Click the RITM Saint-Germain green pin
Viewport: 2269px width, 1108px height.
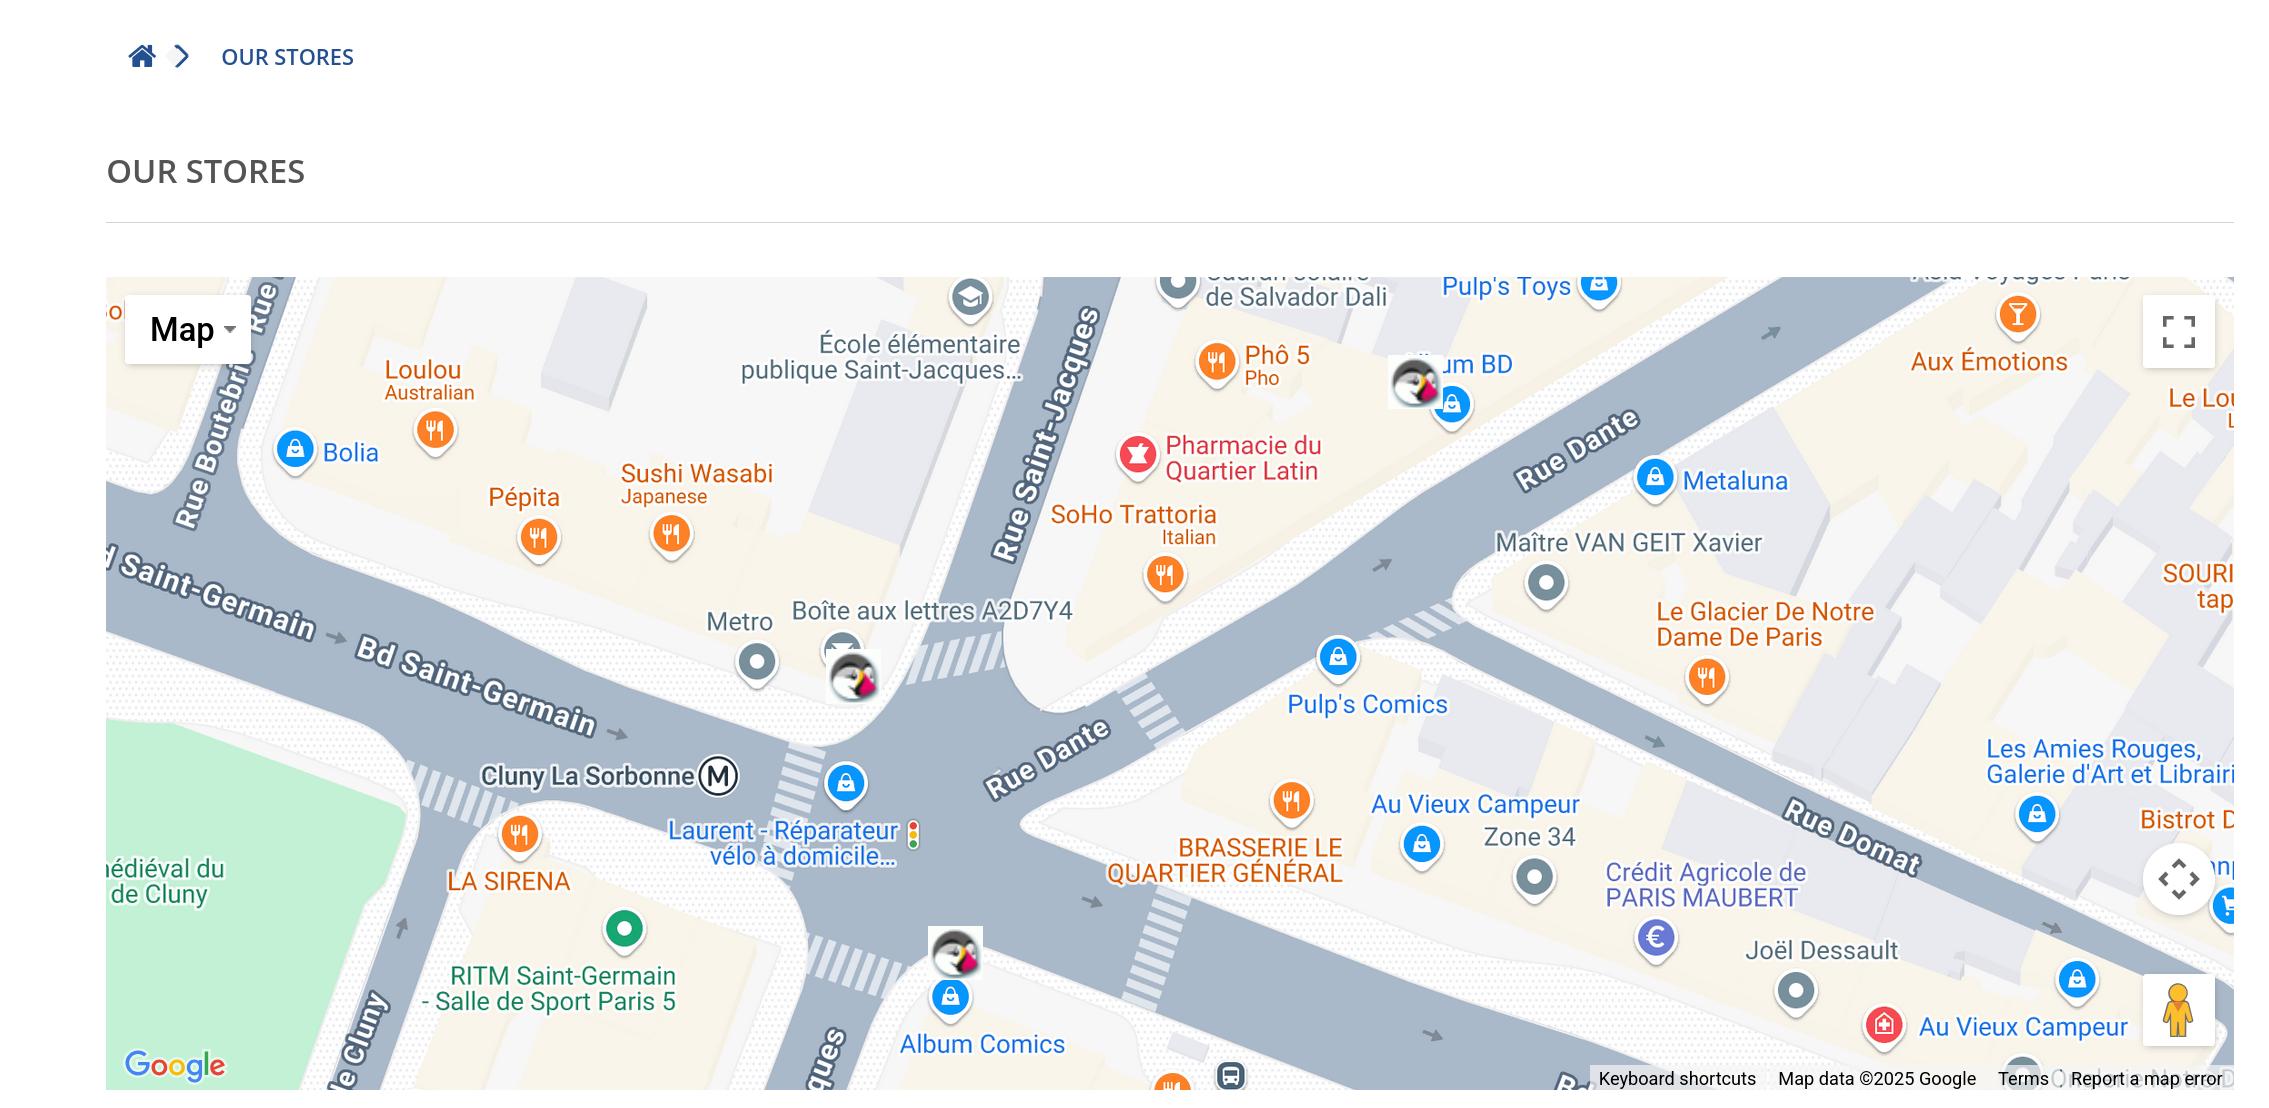(x=624, y=930)
